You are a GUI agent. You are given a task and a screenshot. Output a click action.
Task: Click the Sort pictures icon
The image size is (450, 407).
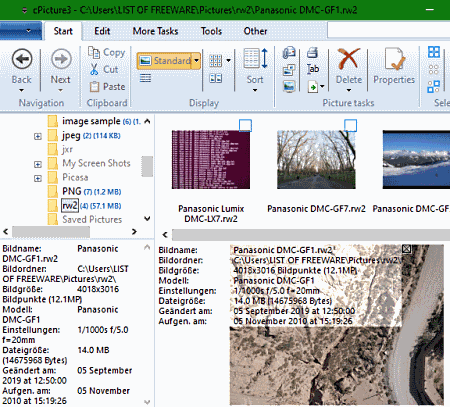[x=255, y=59]
